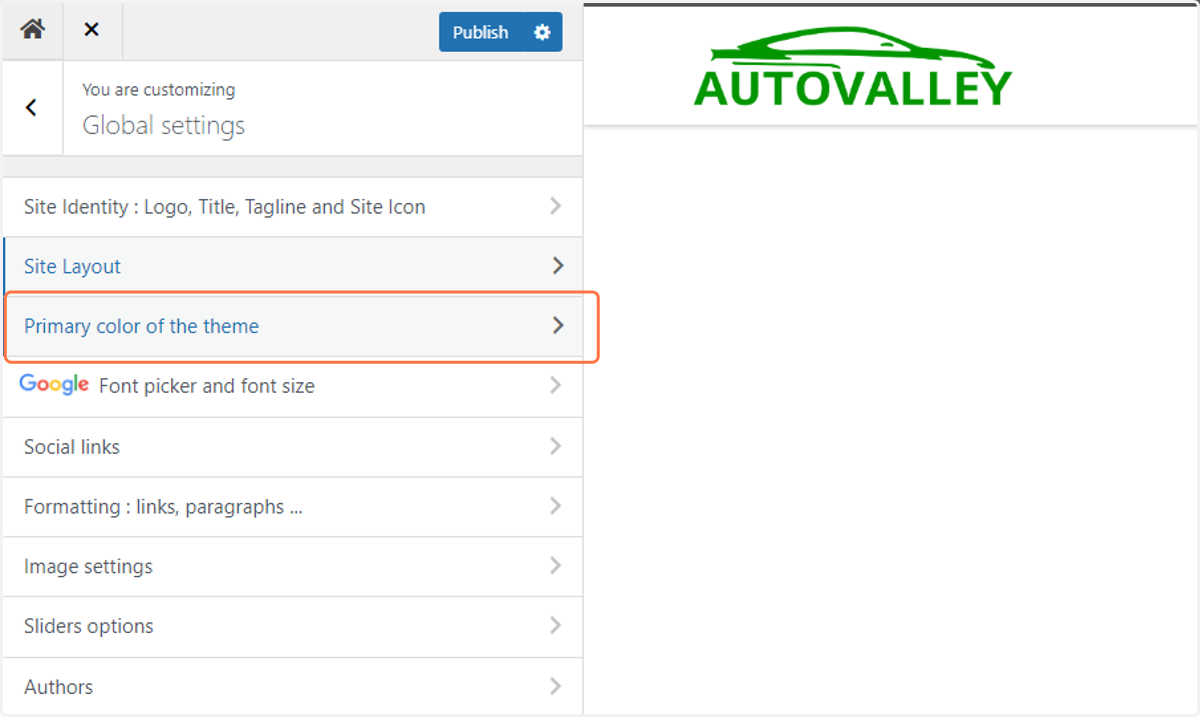1200x717 pixels.
Task: Expand chevron on the Social links row
Action: (x=556, y=446)
